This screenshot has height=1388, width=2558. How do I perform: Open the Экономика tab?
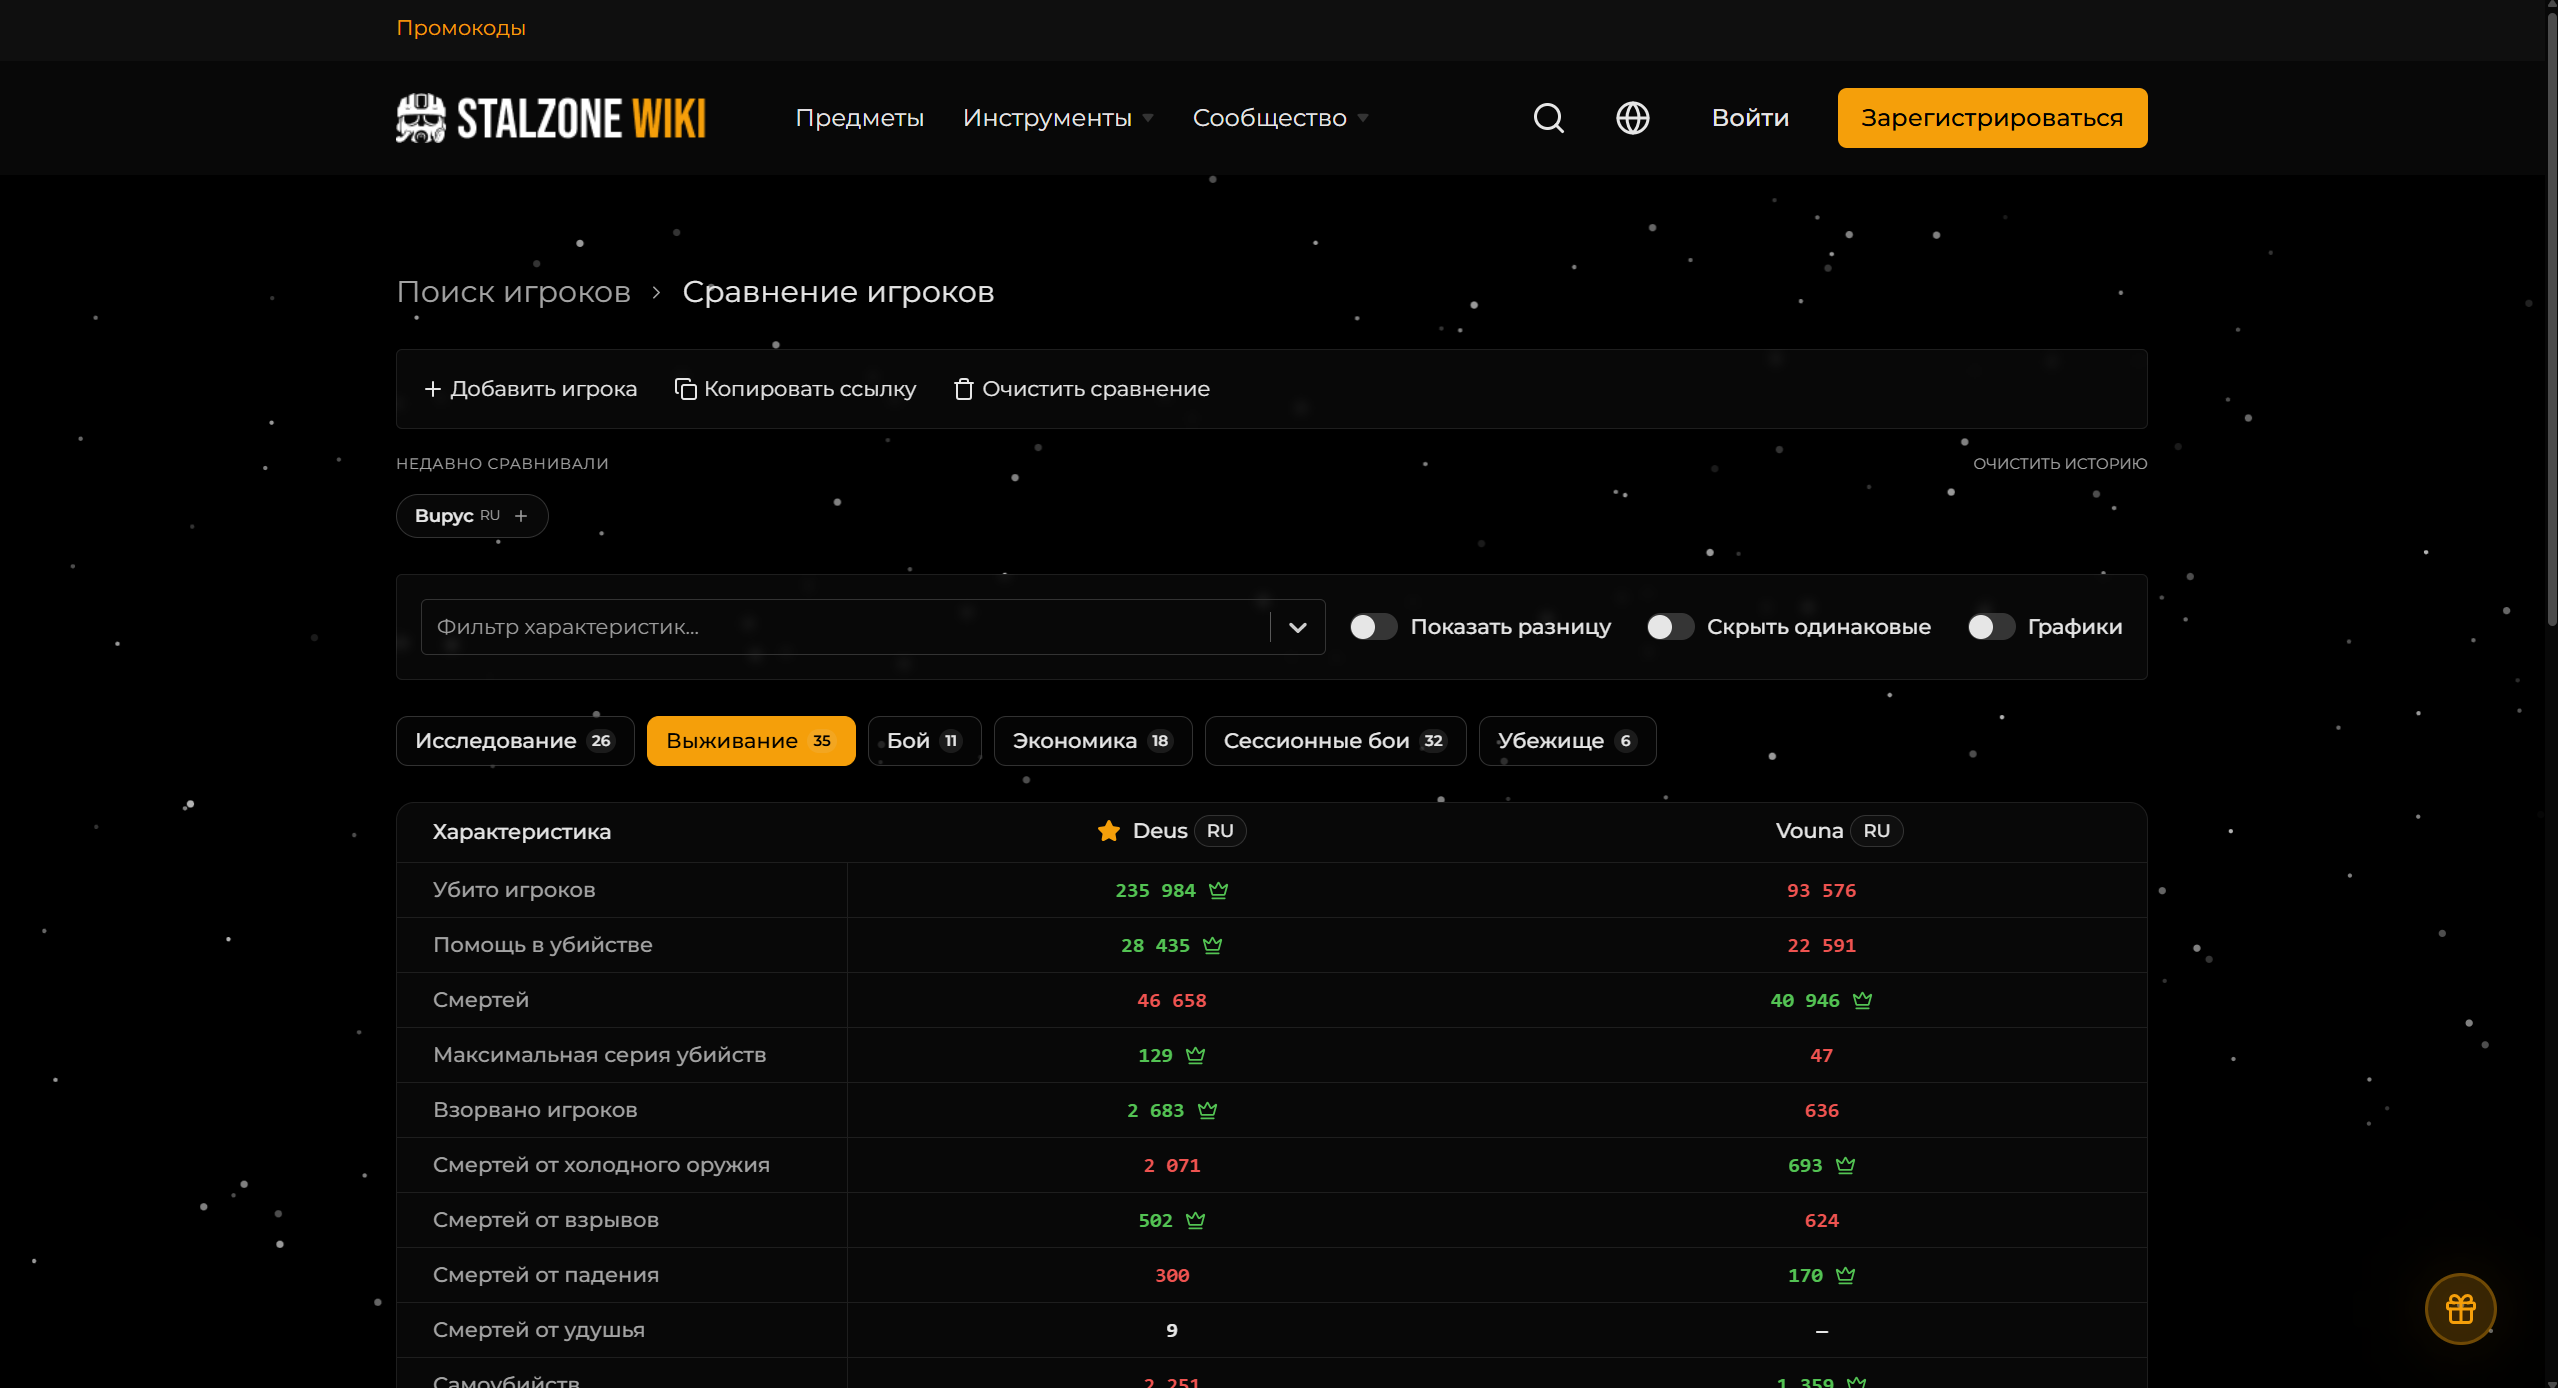[x=1093, y=741]
